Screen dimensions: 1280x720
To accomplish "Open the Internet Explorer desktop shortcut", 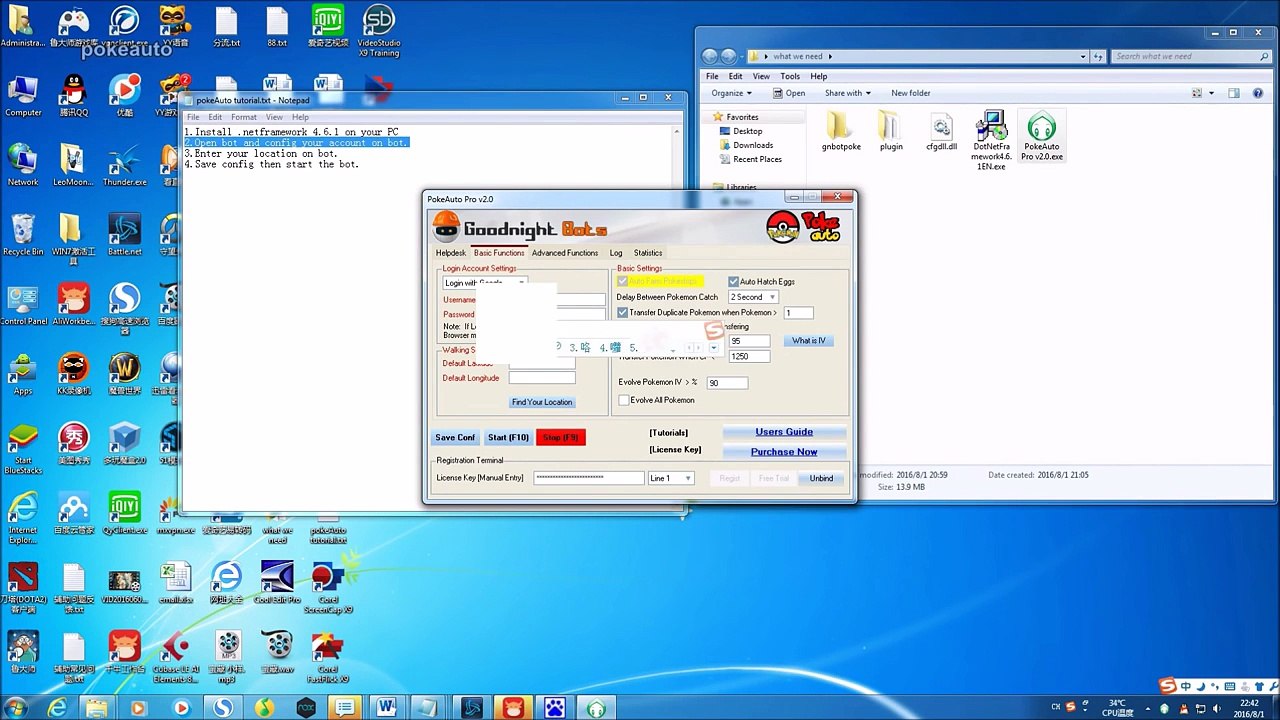I will pyautogui.click(x=23, y=518).
